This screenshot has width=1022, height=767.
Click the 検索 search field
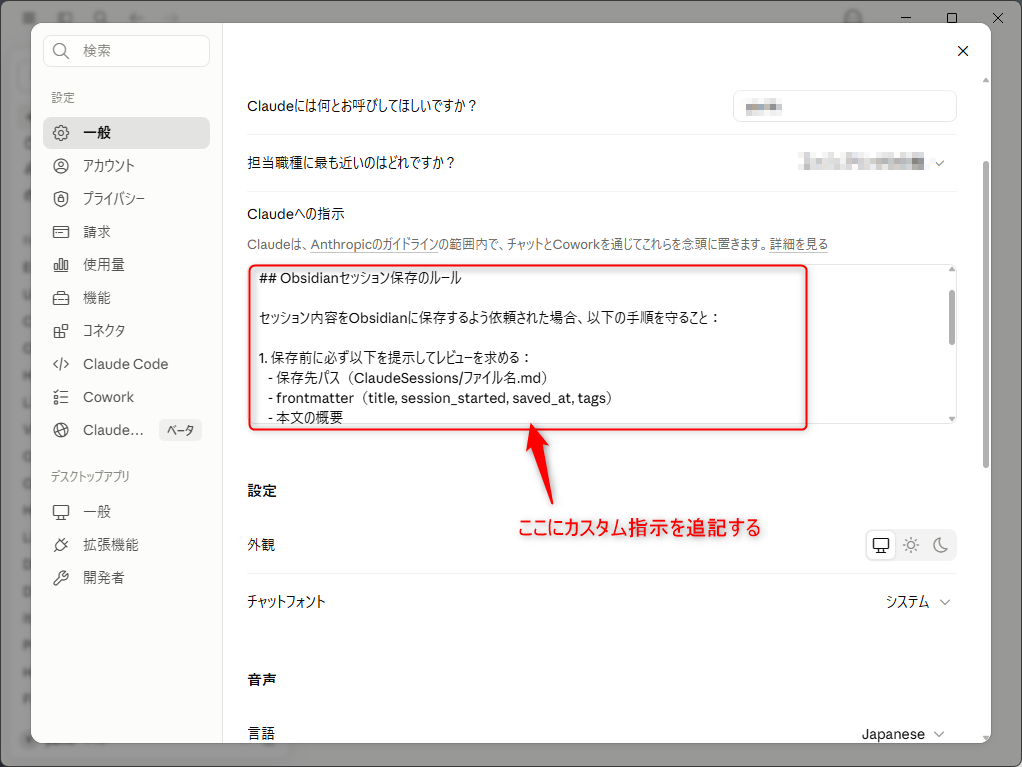126,51
